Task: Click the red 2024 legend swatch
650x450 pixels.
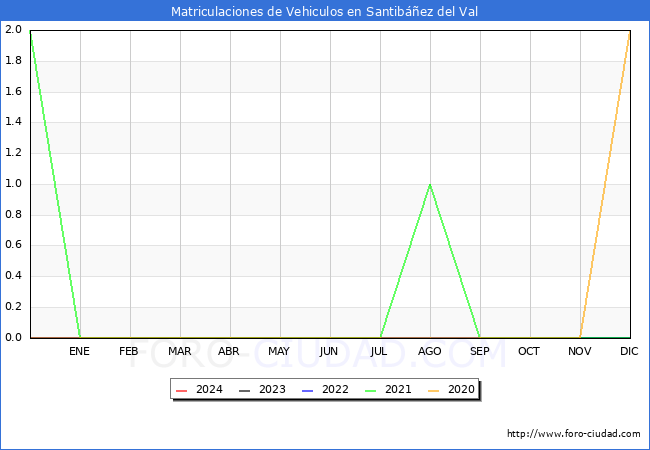Action: (182, 391)
